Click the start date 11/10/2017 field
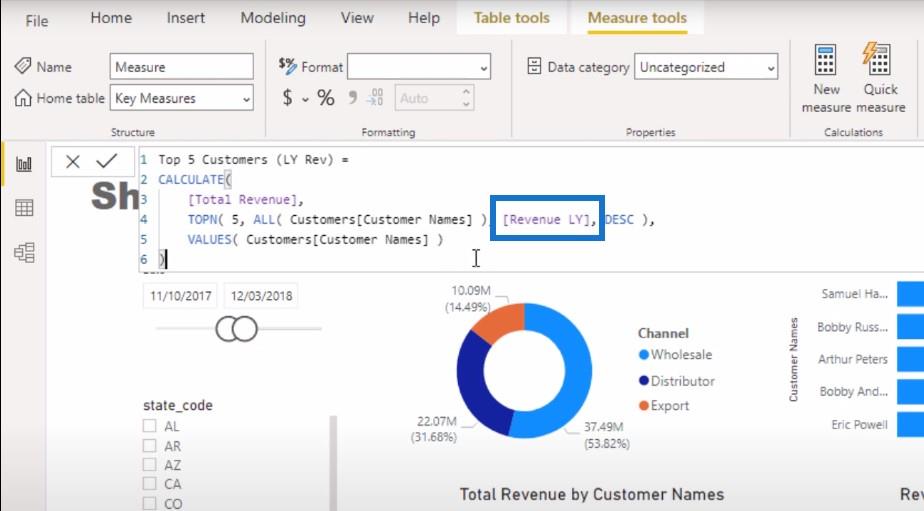The height and width of the screenshot is (511, 924). [x=180, y=296]
